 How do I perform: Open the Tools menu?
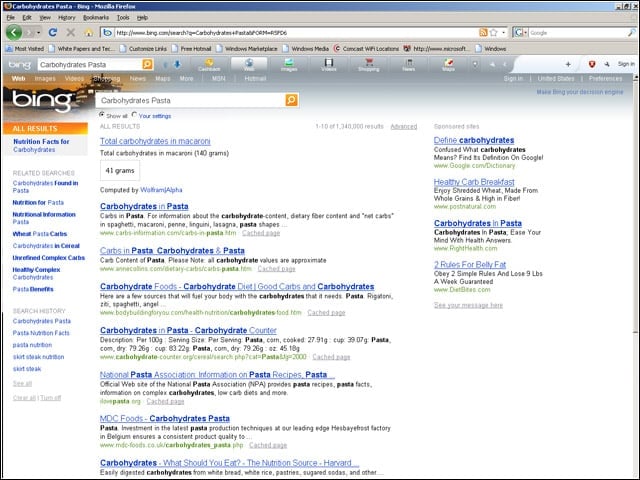(x=123, y=18)
